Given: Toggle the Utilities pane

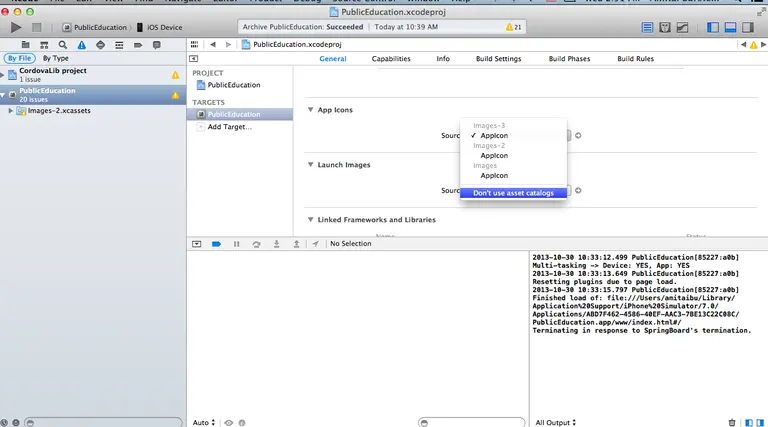Looking at the screenshot, I should [x=748, y=27].
